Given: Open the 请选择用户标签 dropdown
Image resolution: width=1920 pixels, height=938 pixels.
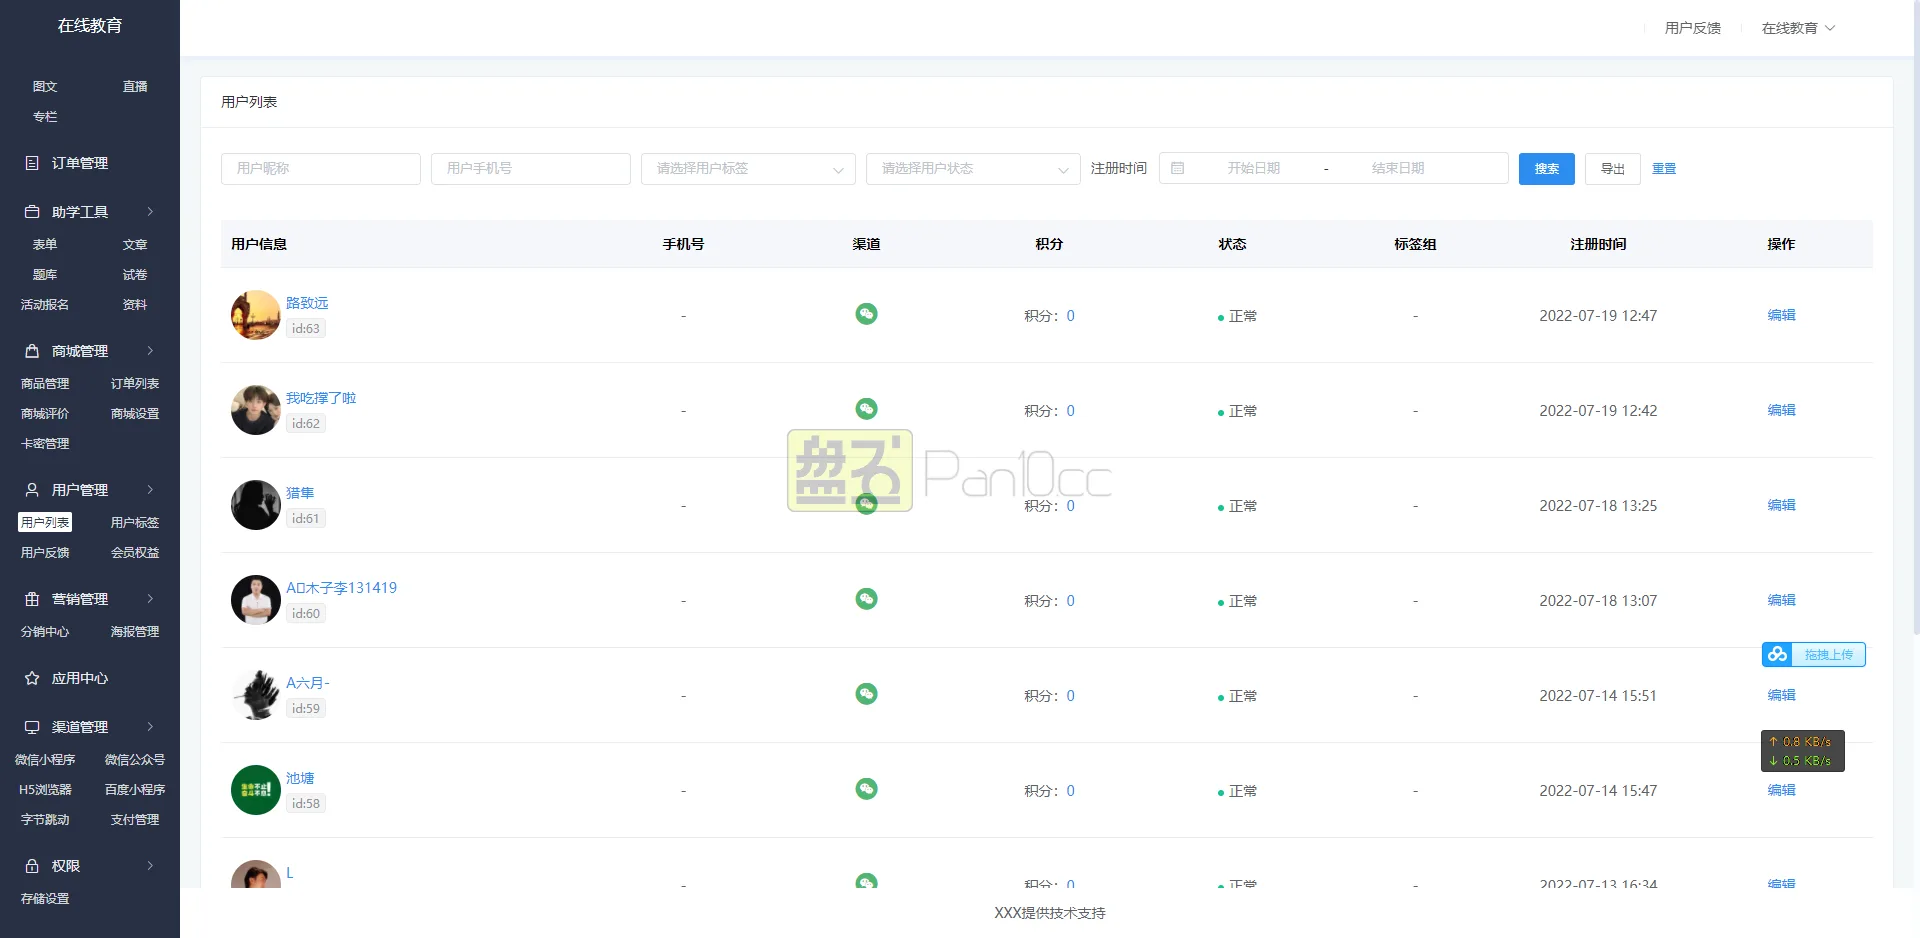Looking at the screenshot, I should (748, 169).
